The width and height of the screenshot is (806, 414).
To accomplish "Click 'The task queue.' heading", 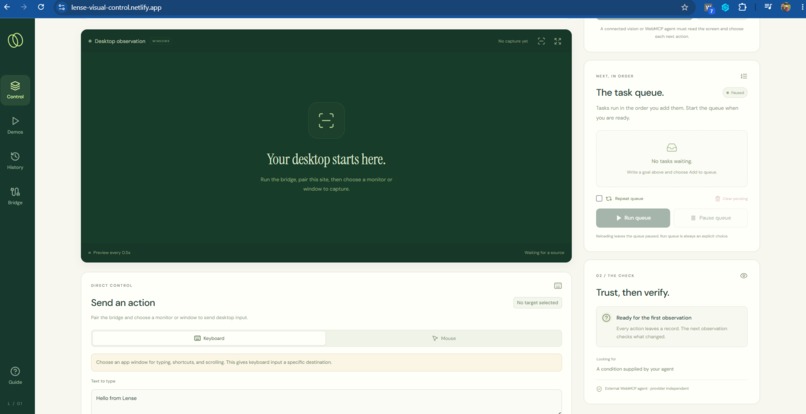I will click(630, 93).
